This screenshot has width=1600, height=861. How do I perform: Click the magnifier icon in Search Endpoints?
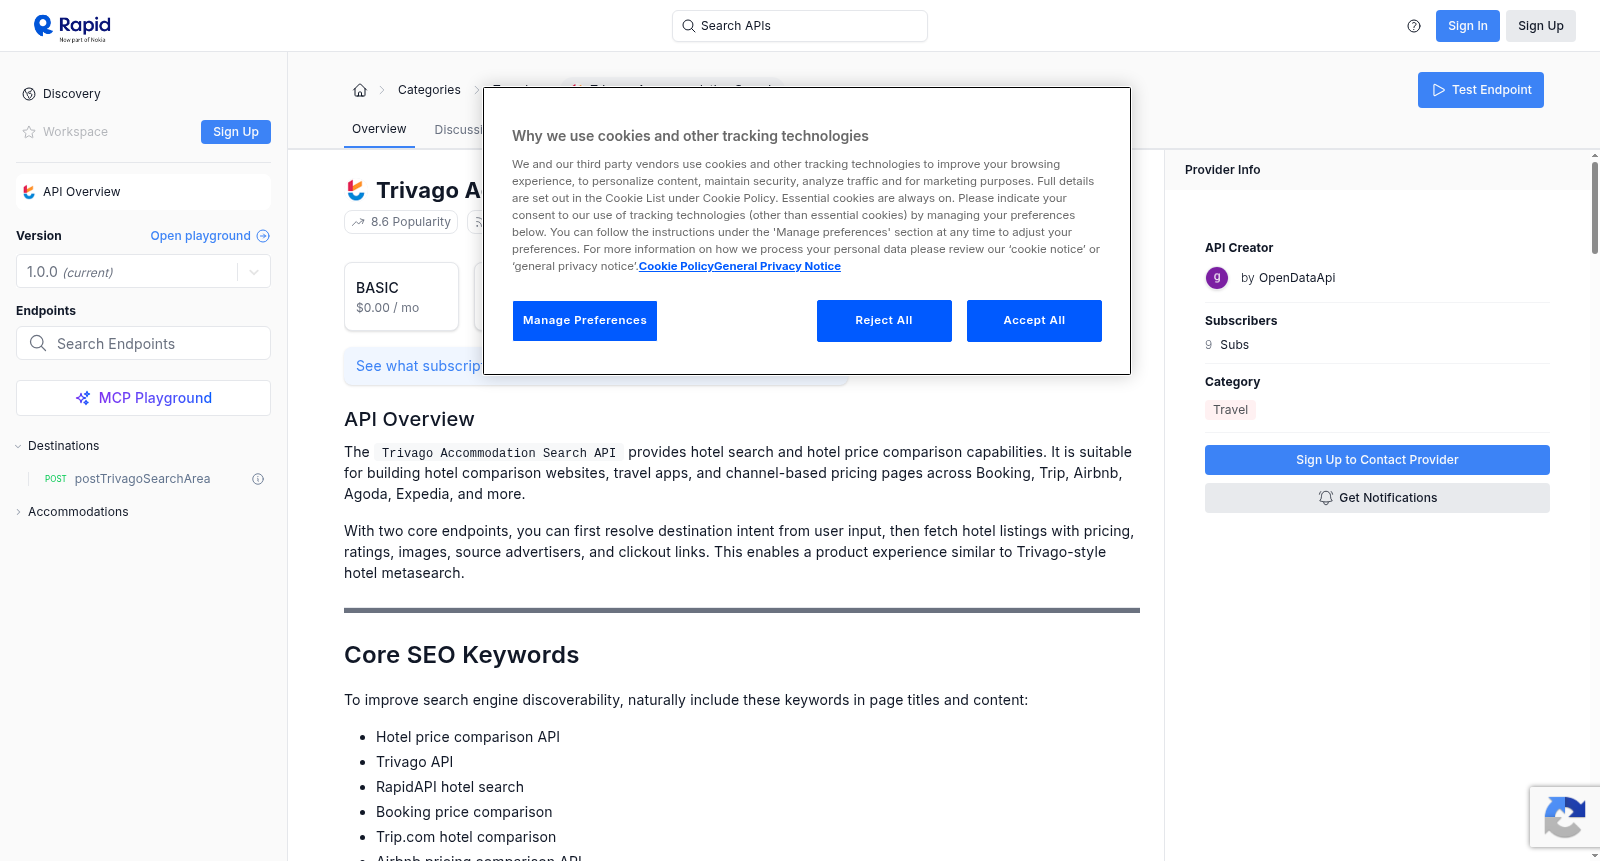pos(38,343)
